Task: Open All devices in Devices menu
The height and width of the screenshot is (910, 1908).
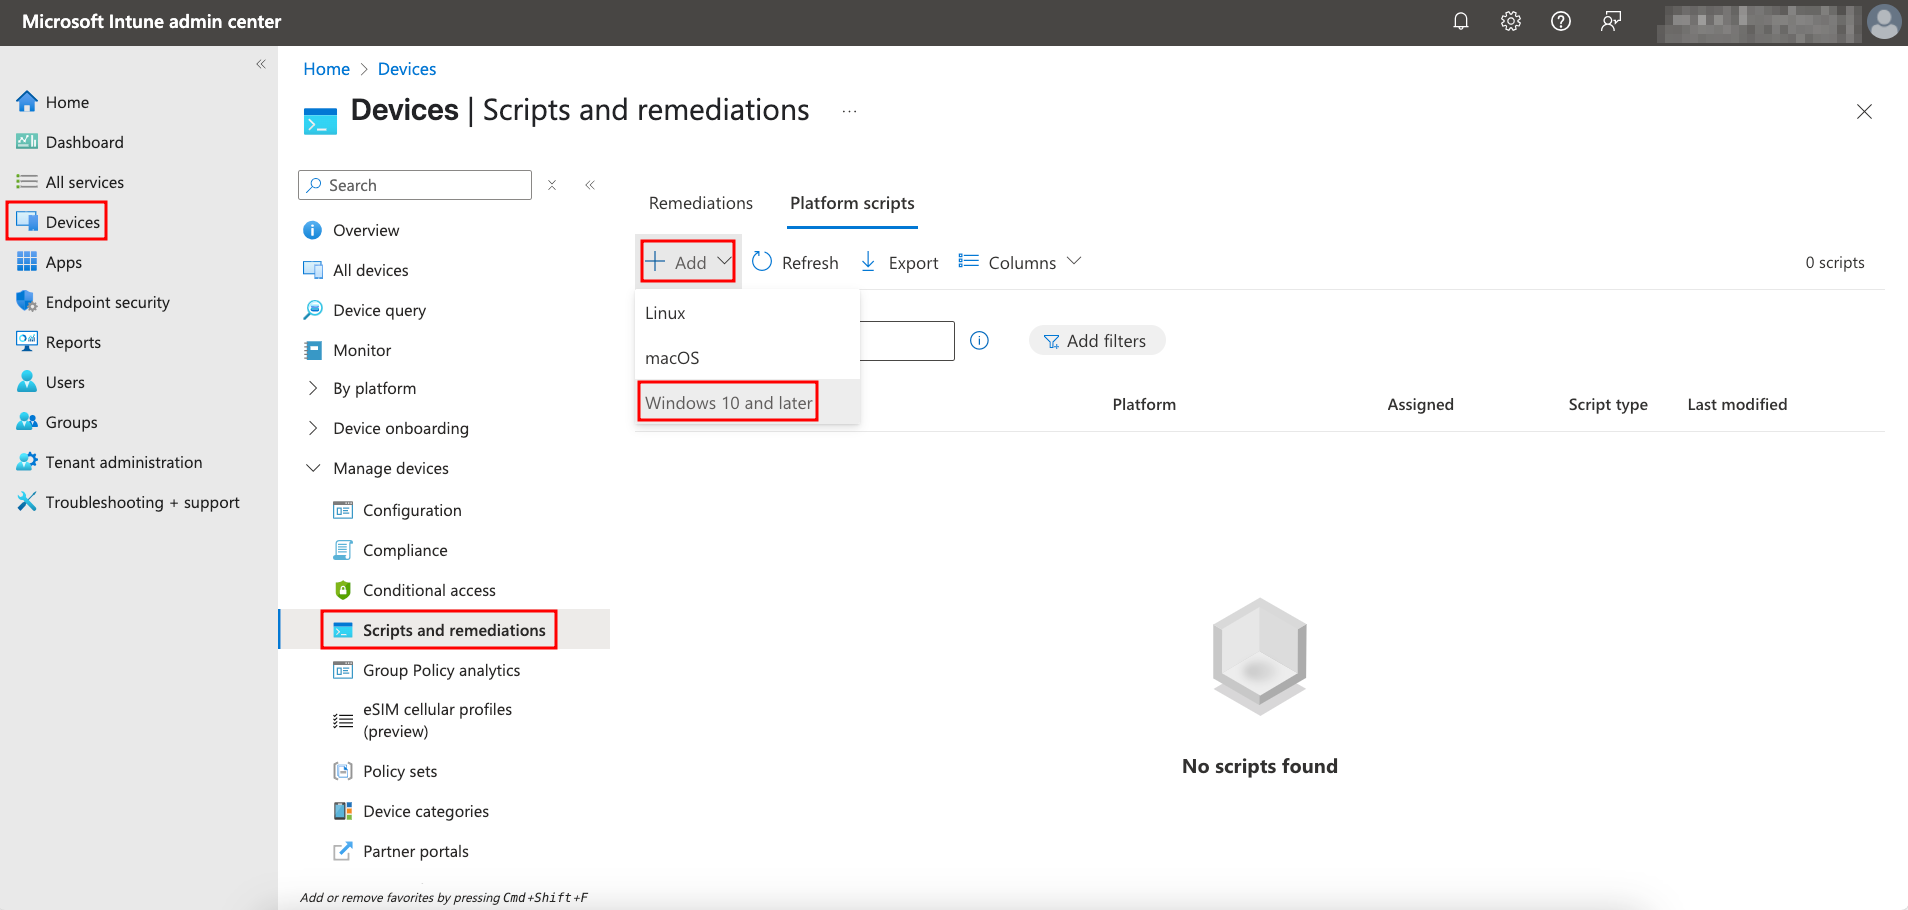Action: tap(356, 270)
